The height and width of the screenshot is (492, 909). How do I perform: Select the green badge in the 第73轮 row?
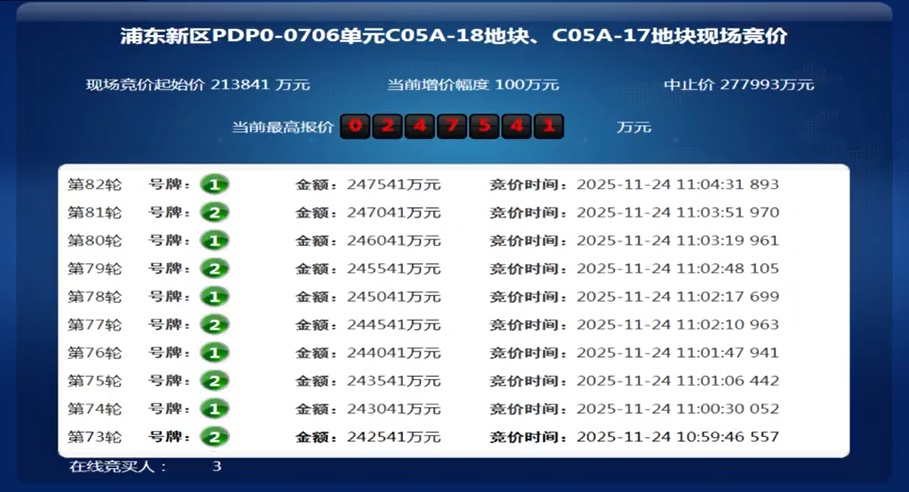click(214, 437)
